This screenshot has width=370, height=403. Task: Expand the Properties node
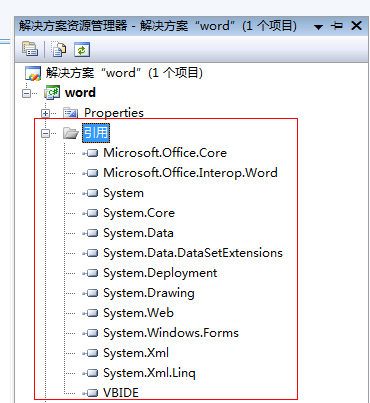click(46, 113)
